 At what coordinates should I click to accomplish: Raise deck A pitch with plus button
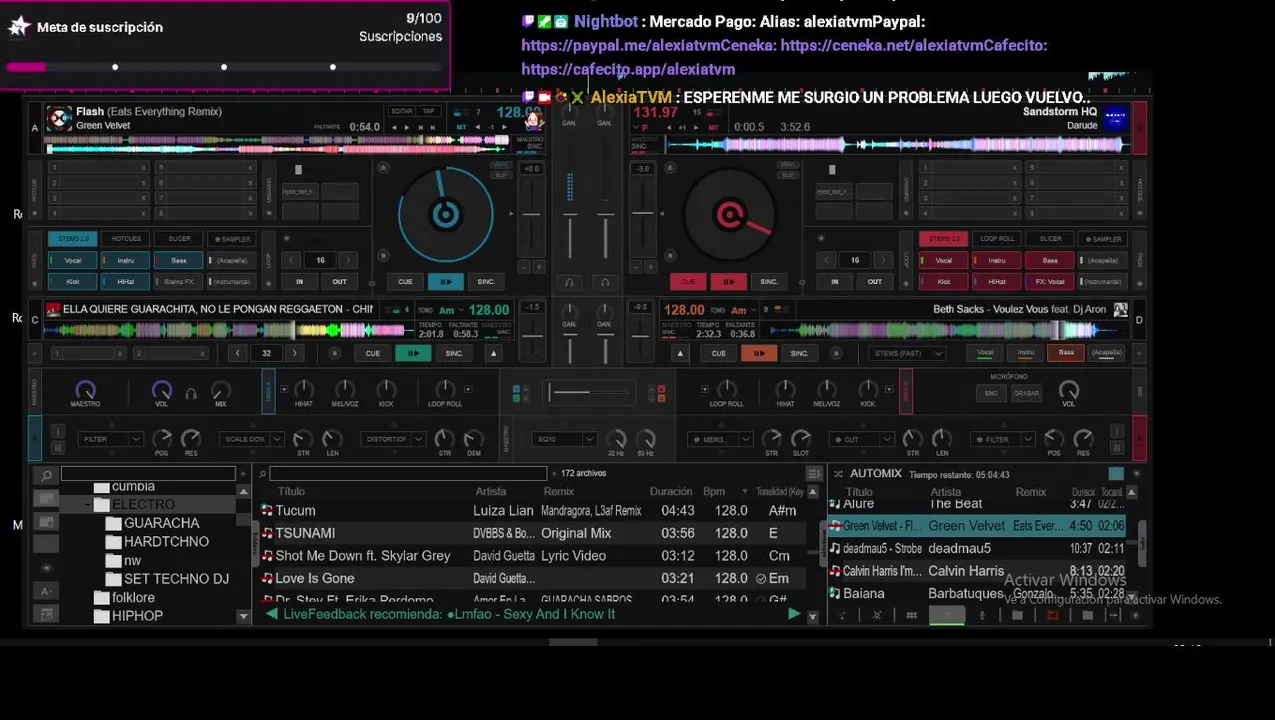coord(539,267)
